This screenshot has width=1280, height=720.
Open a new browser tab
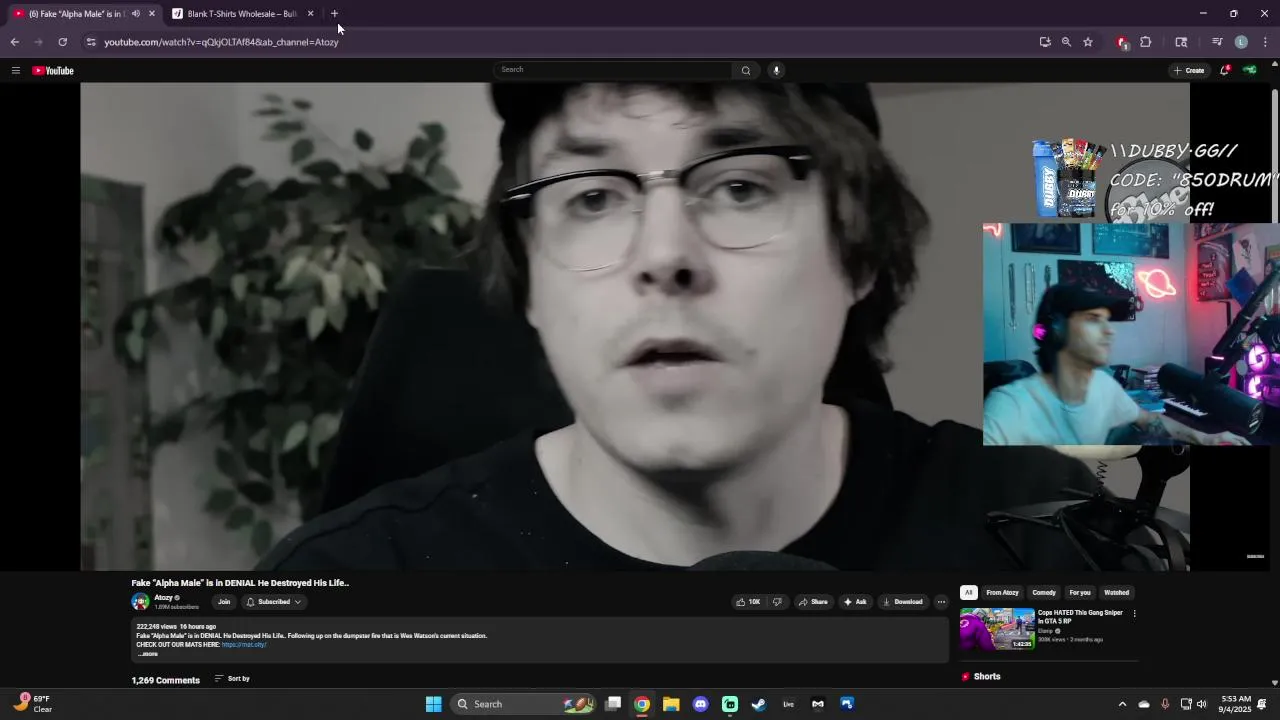click(x=335, y=14)
